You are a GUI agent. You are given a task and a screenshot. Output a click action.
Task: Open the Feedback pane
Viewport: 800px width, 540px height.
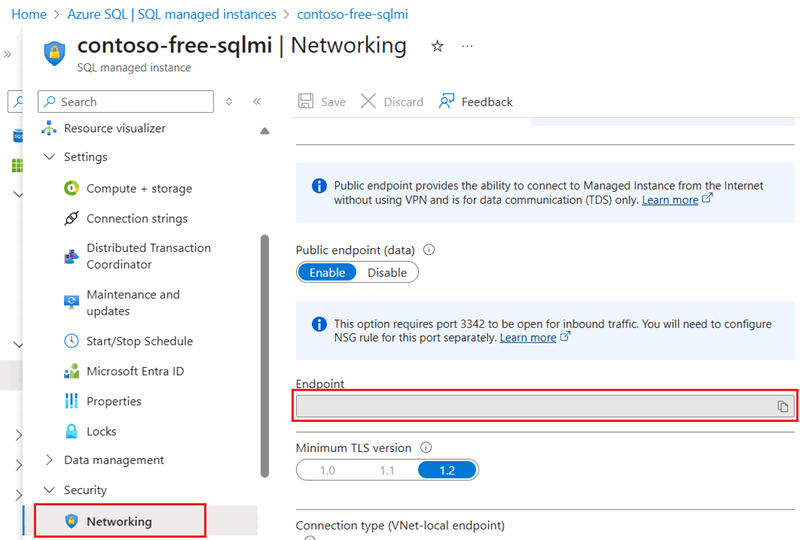pos(476,102)
